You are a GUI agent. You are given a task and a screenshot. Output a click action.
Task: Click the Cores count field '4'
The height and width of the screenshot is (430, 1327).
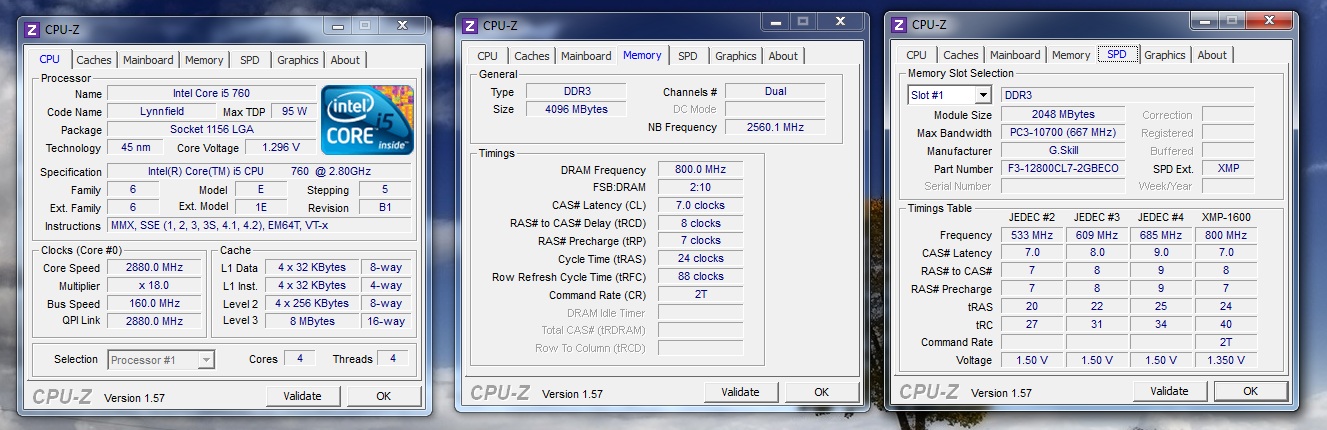tap(299, 358)
